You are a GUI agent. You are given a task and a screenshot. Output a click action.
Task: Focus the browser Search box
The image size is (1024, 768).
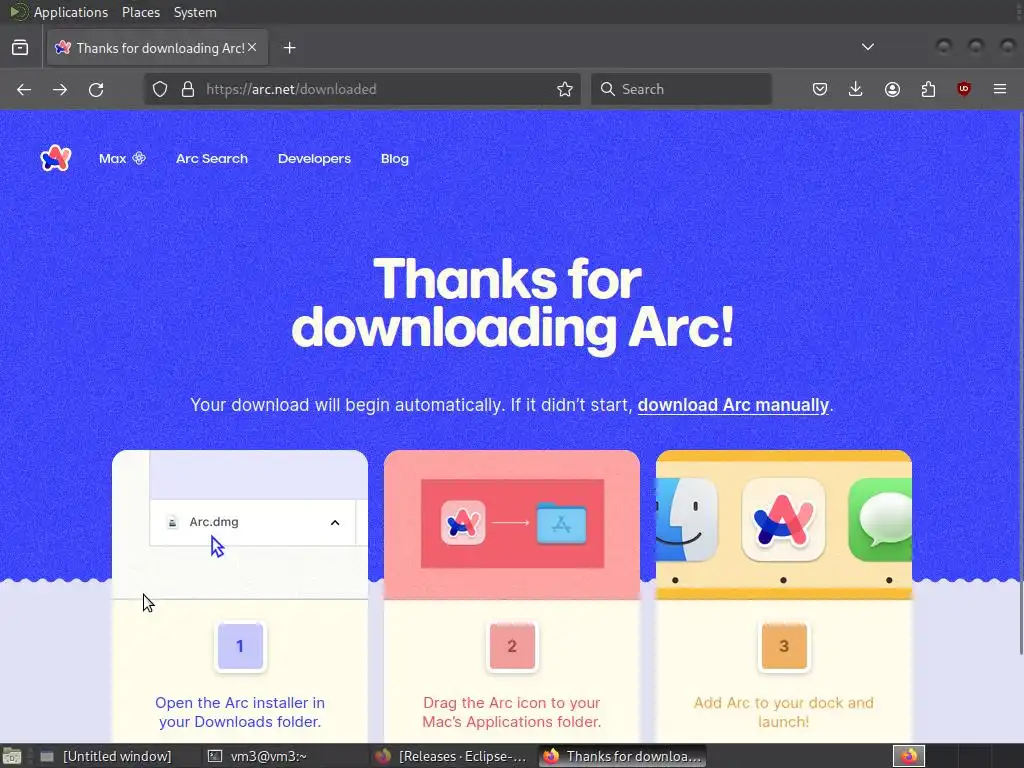681,89
